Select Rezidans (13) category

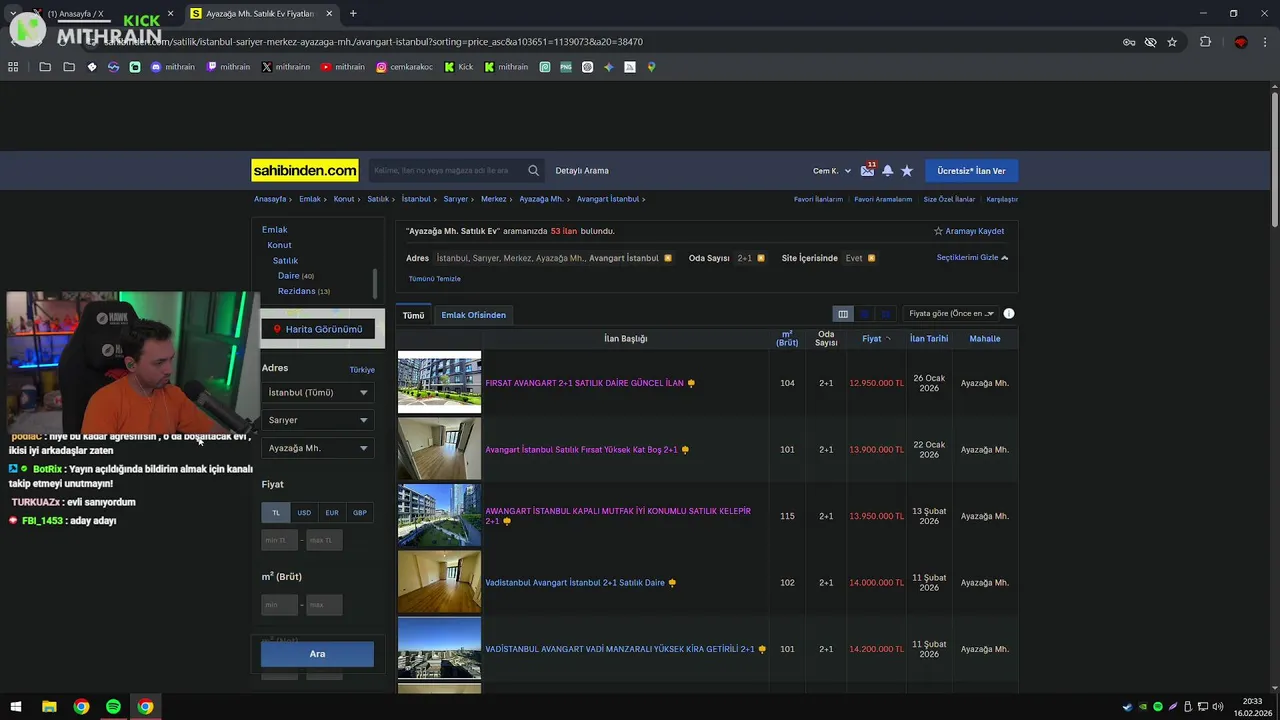[x=304, y=291]
